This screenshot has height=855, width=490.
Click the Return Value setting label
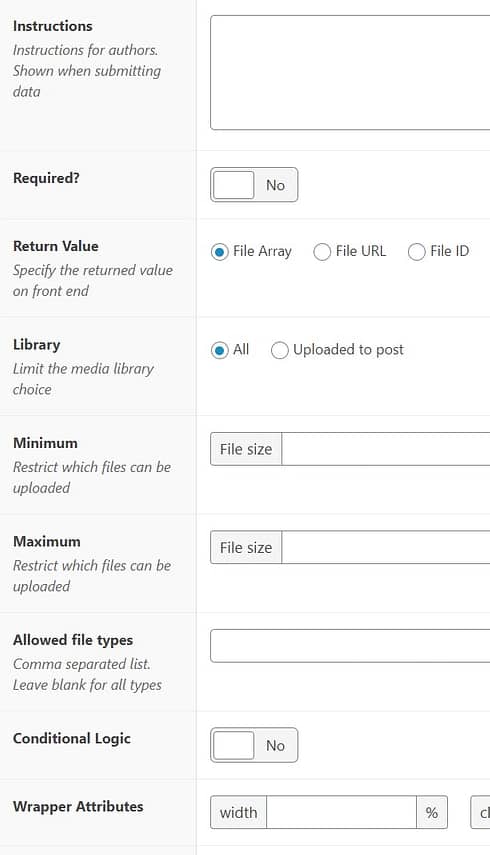coord(56,246)
